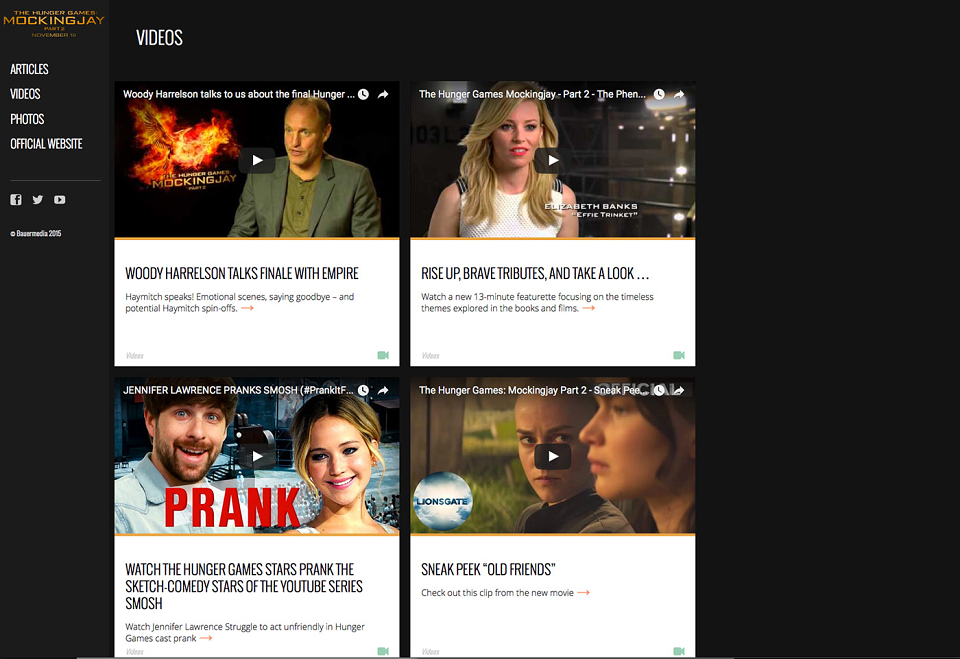
Task: Click green camera icon on Smosh prank card
Action: pos(383,651)
